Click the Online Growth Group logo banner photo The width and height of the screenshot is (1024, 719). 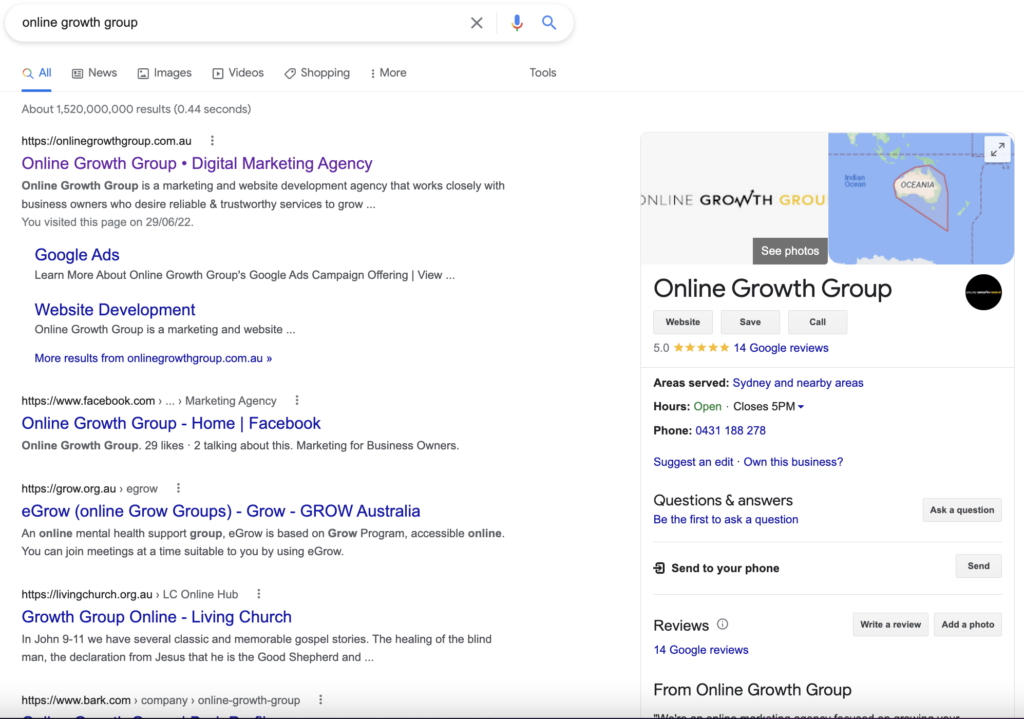(734, 199)
